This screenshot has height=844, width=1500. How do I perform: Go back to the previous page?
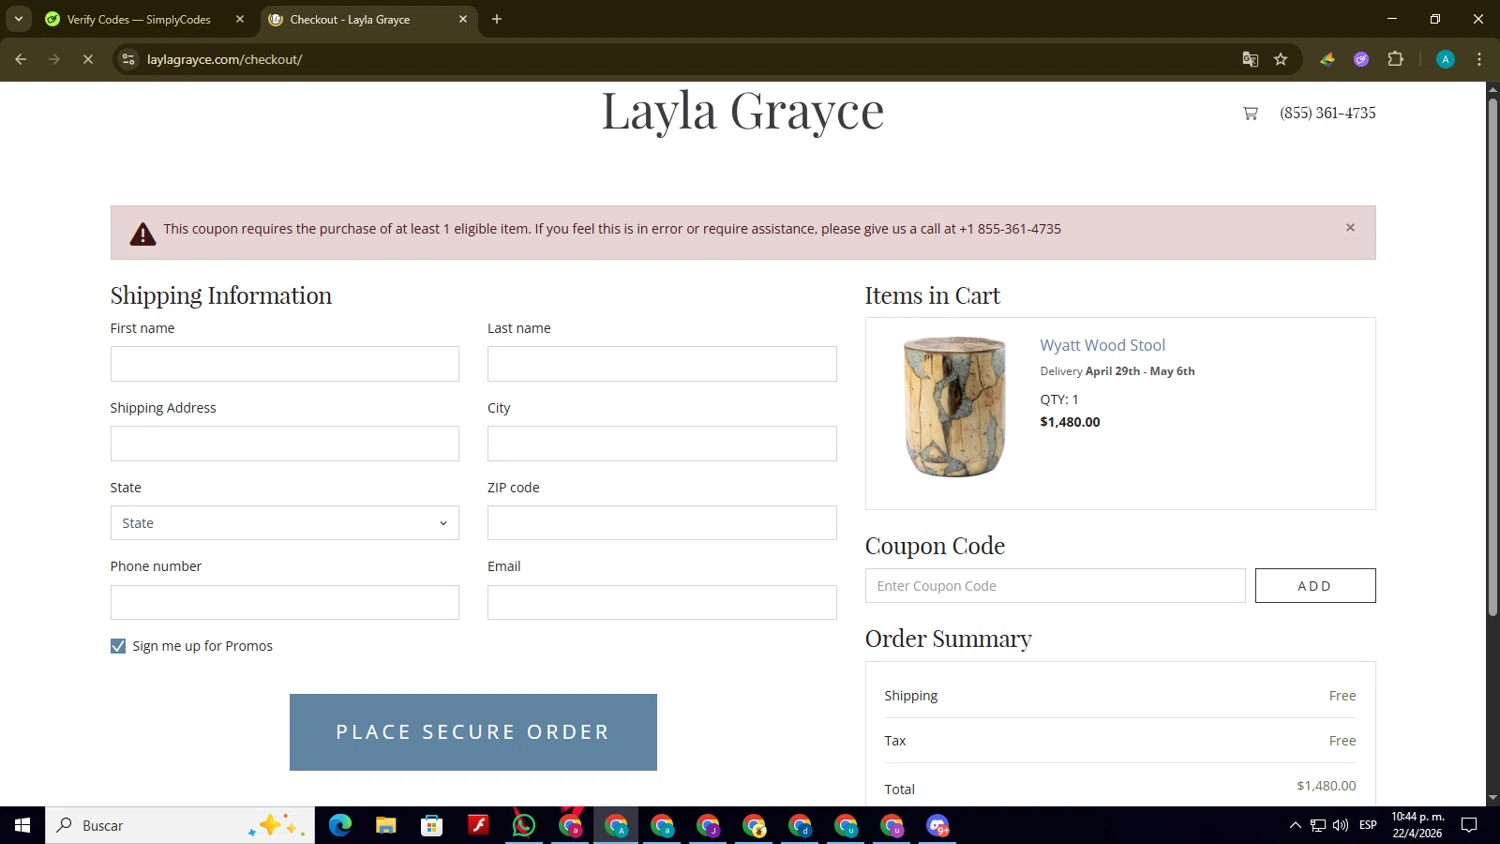tap(21, 59)
